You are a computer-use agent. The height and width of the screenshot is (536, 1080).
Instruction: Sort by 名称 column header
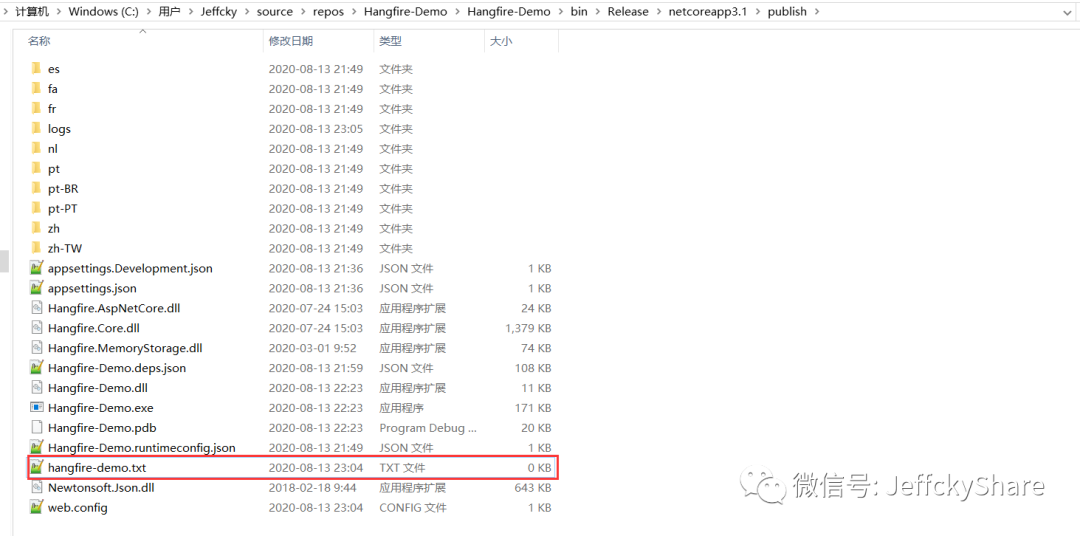coord(39,41)
